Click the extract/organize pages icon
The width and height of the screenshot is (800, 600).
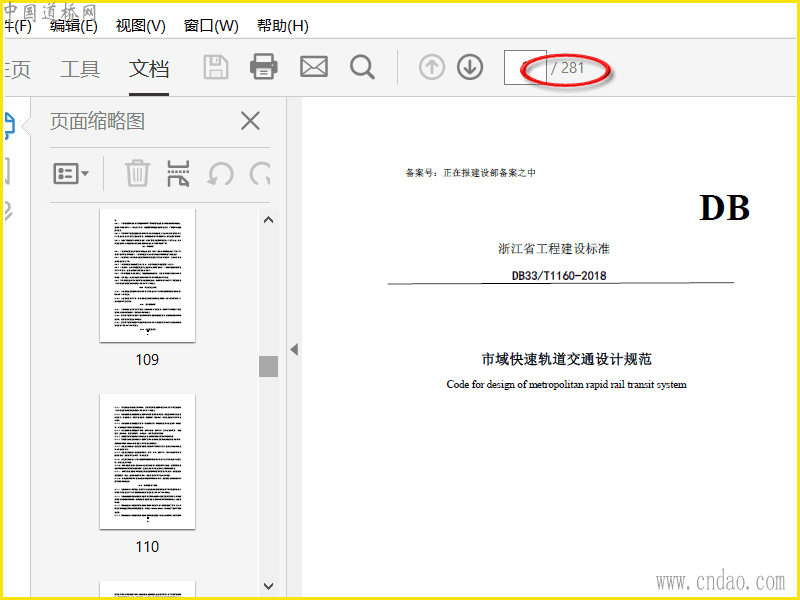178,173
